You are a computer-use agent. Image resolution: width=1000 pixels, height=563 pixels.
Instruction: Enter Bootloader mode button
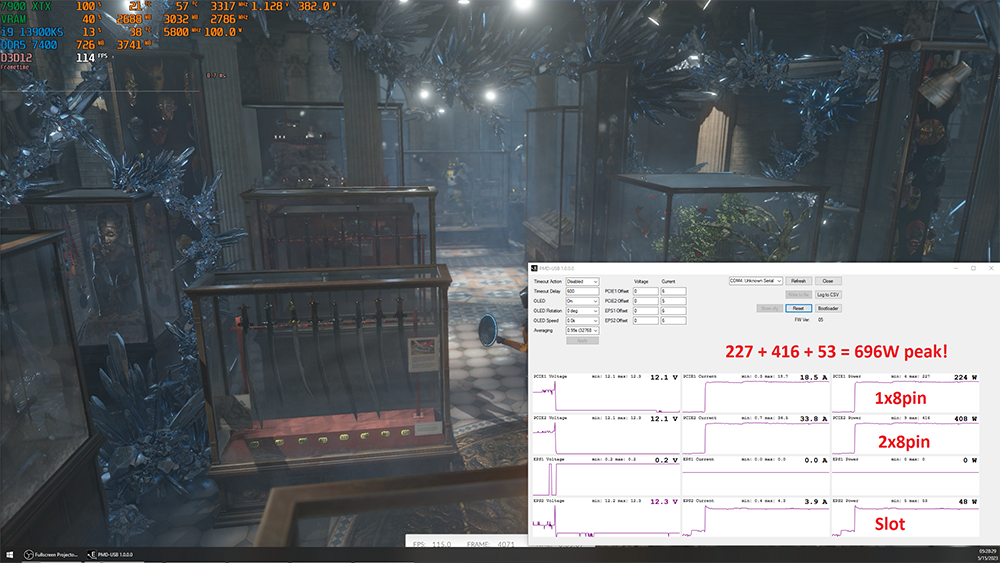pos(828,308)
